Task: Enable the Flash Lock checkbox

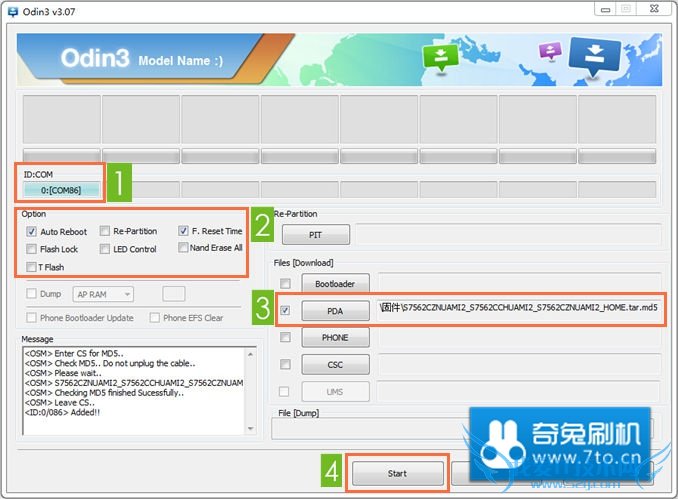Action: 31,249
